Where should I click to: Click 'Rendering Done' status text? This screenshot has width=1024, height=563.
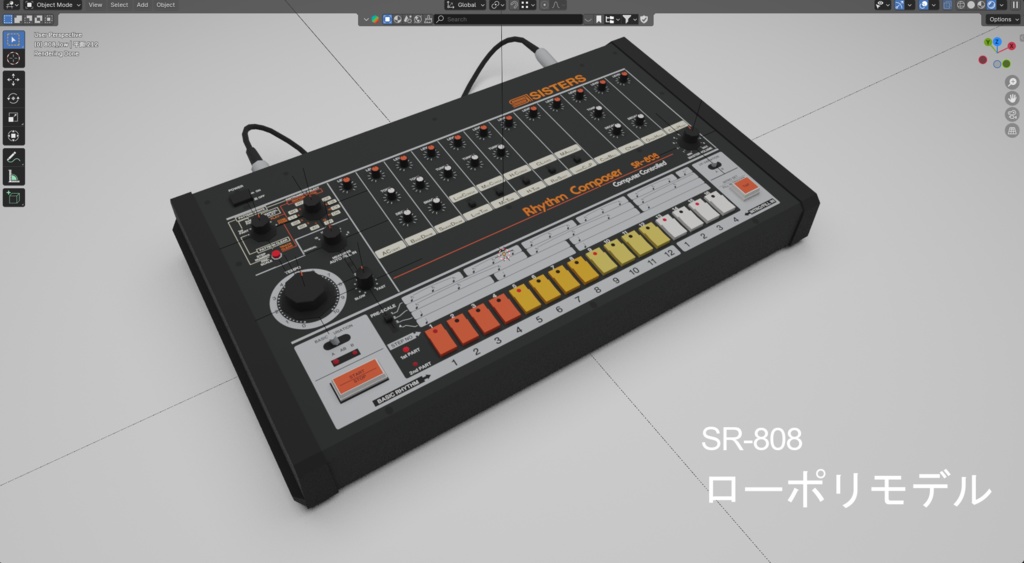point(56,54)
